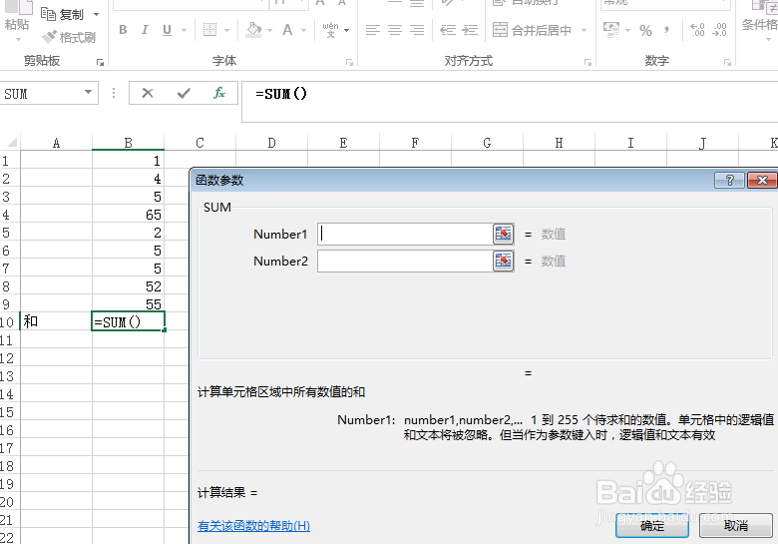Image resolution: width=778 pixels, height=544 pixels.
Task: Align text right
Action: (417, 30)
